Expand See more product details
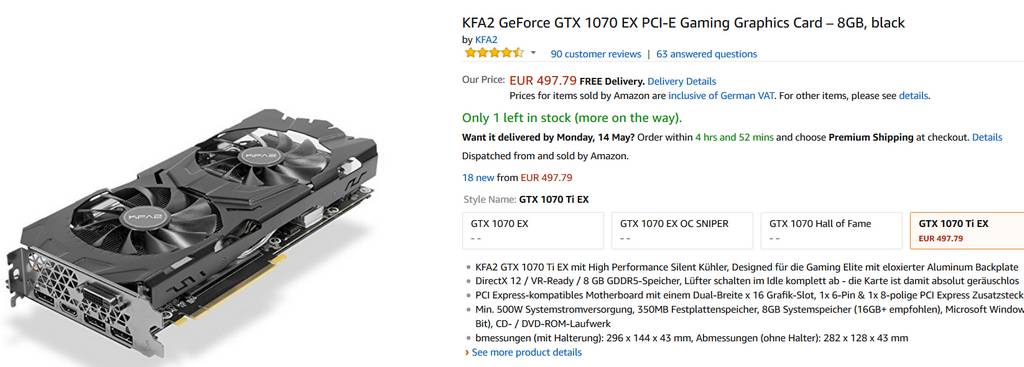The height and width of the screenshot is (367, 1024). tap(526, 353)
